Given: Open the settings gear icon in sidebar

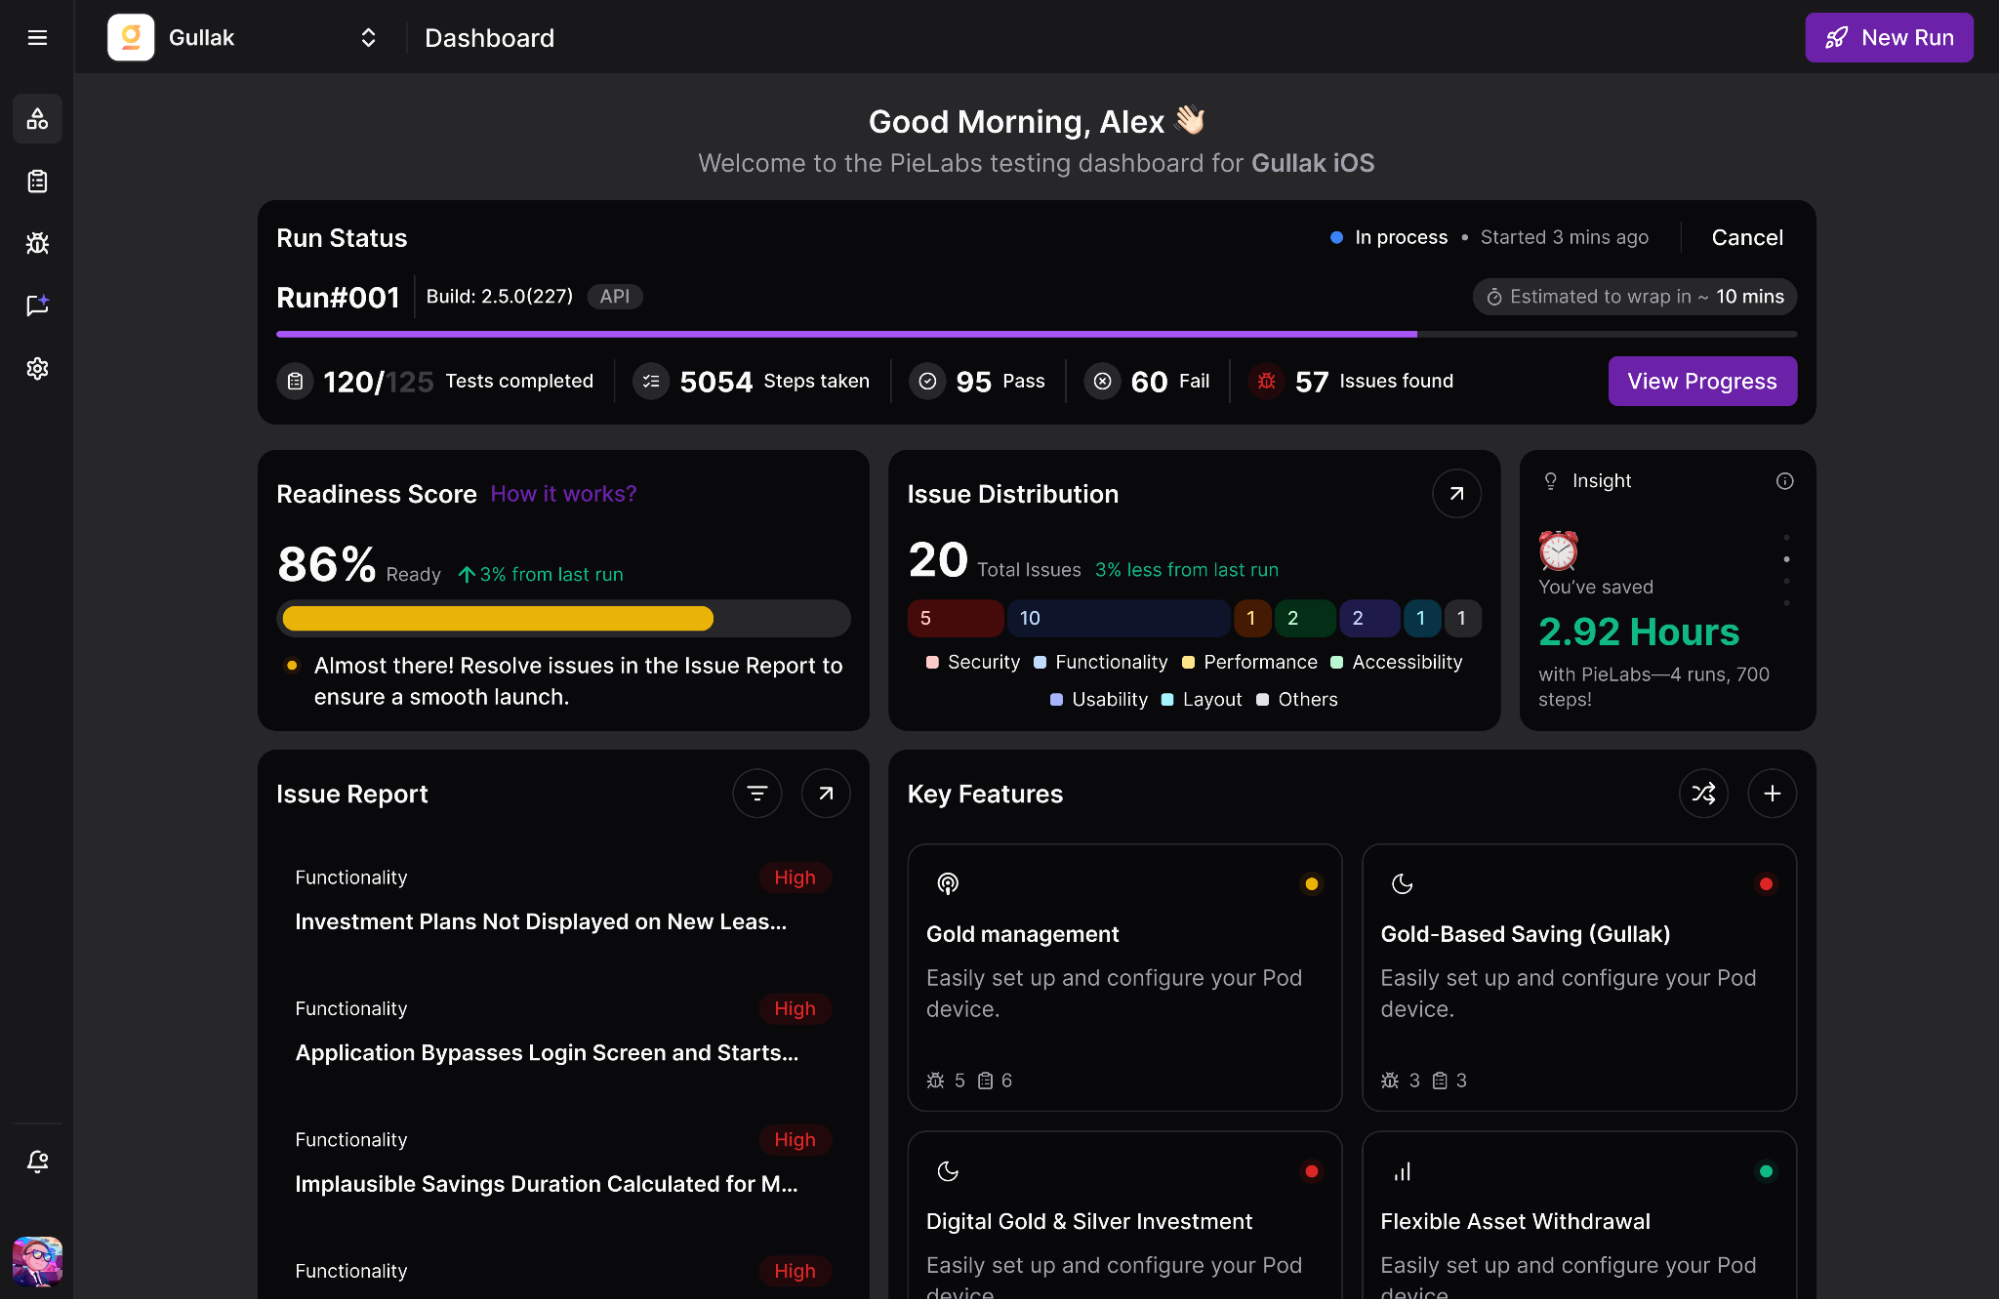Looking at the screenshot, I should coord(37,368).
